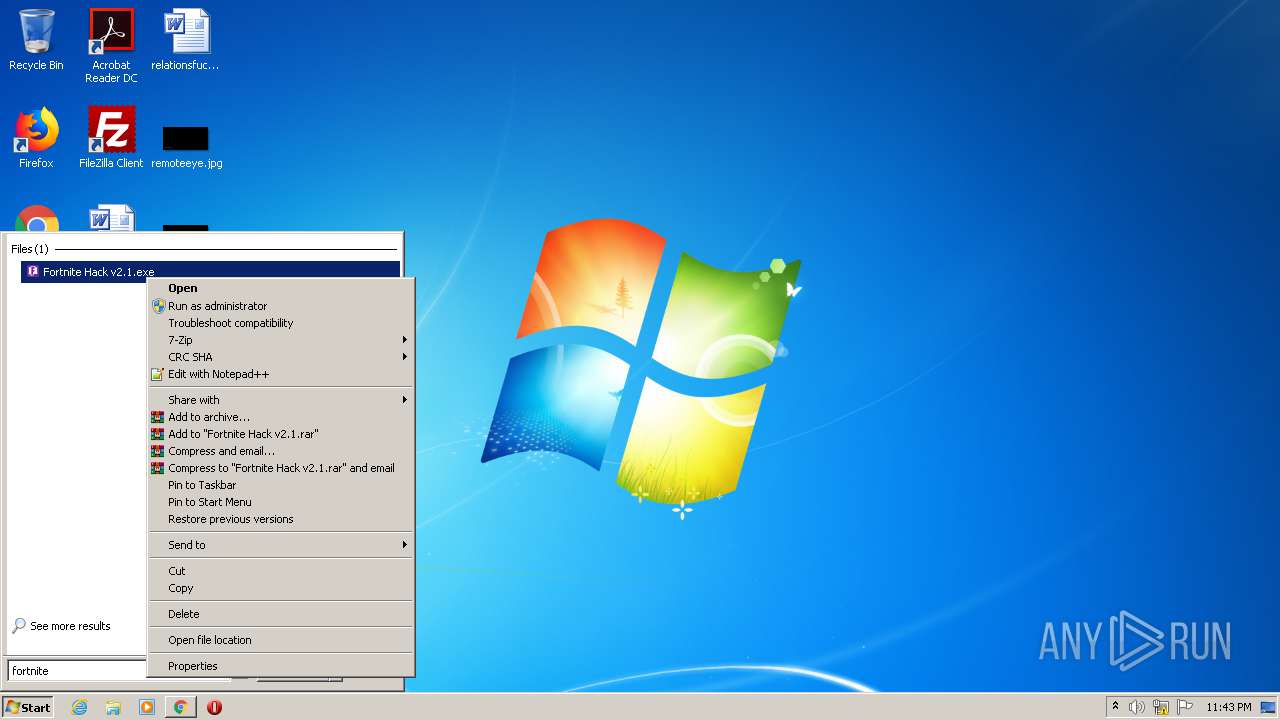The image size is (1280, 720).
Task: Choose Run as administrator
Action: pos(280,306)
